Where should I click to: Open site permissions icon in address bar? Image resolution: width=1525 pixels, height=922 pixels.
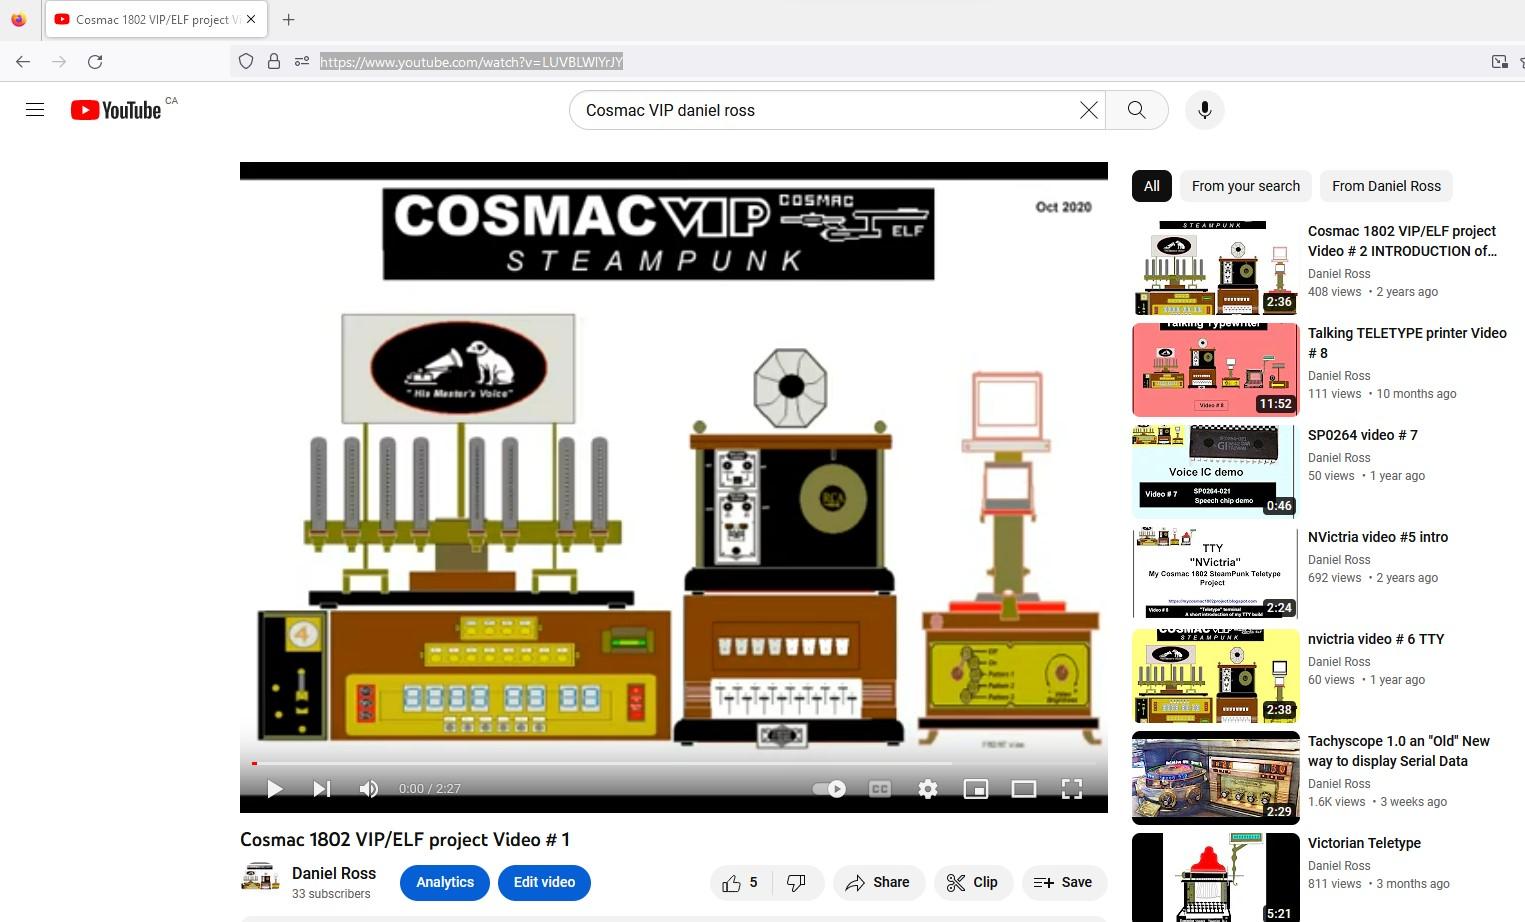point(302,62)
